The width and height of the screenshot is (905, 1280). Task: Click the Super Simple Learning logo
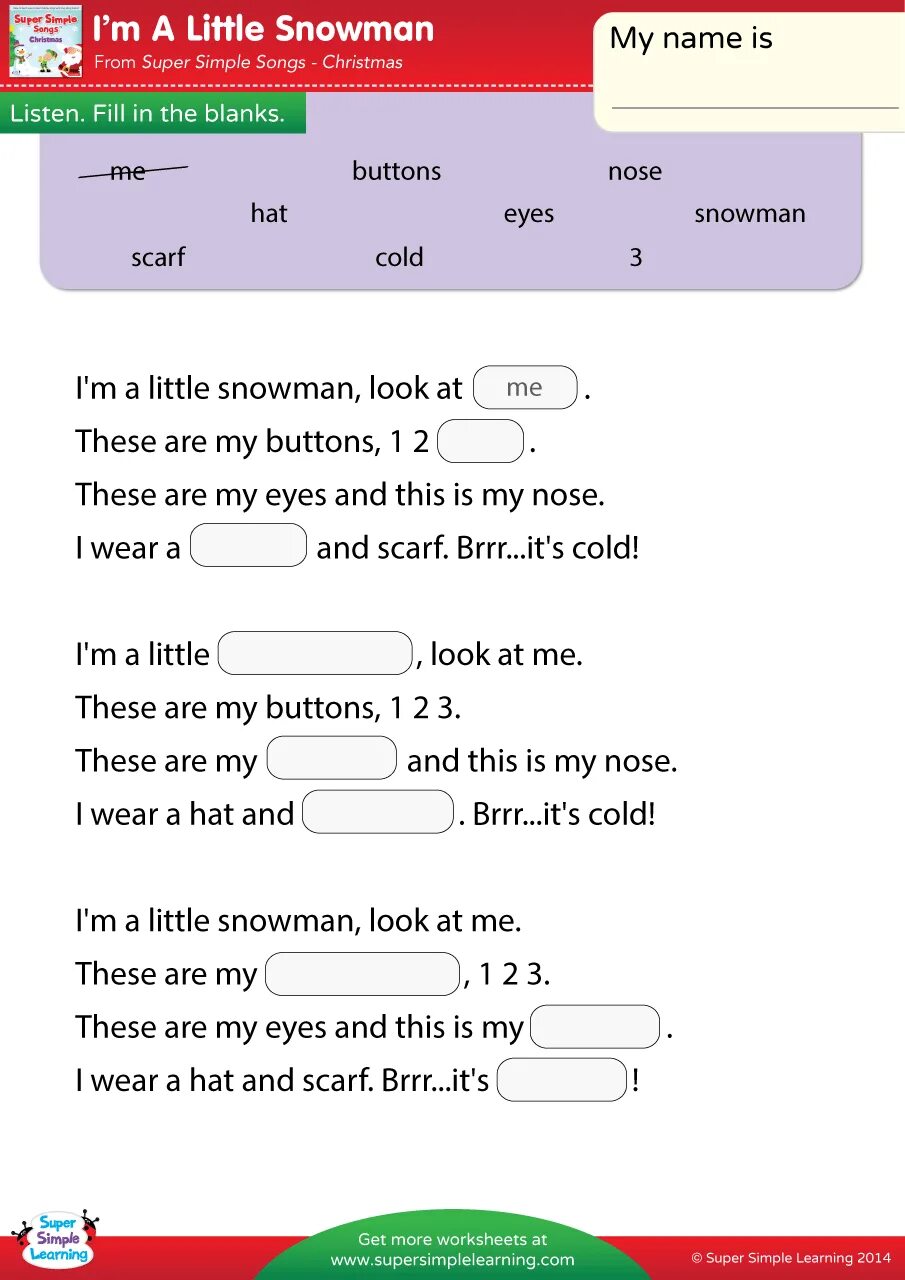click(x=56, y=1241)
